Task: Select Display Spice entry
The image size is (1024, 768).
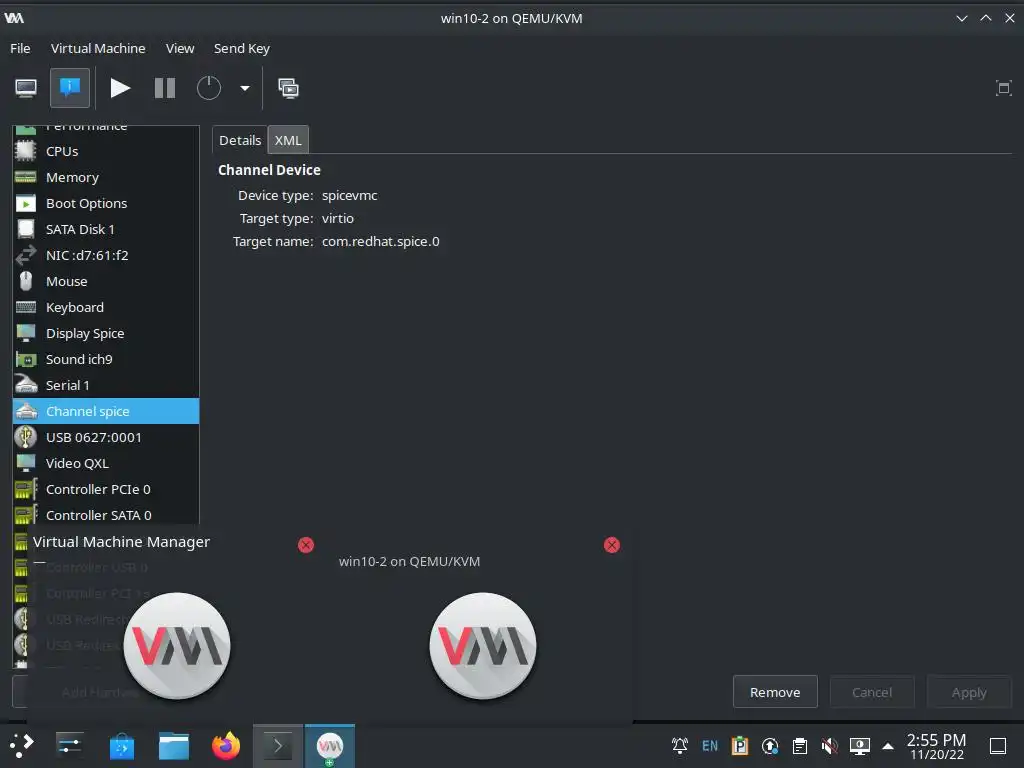Action: click(106, 333)
